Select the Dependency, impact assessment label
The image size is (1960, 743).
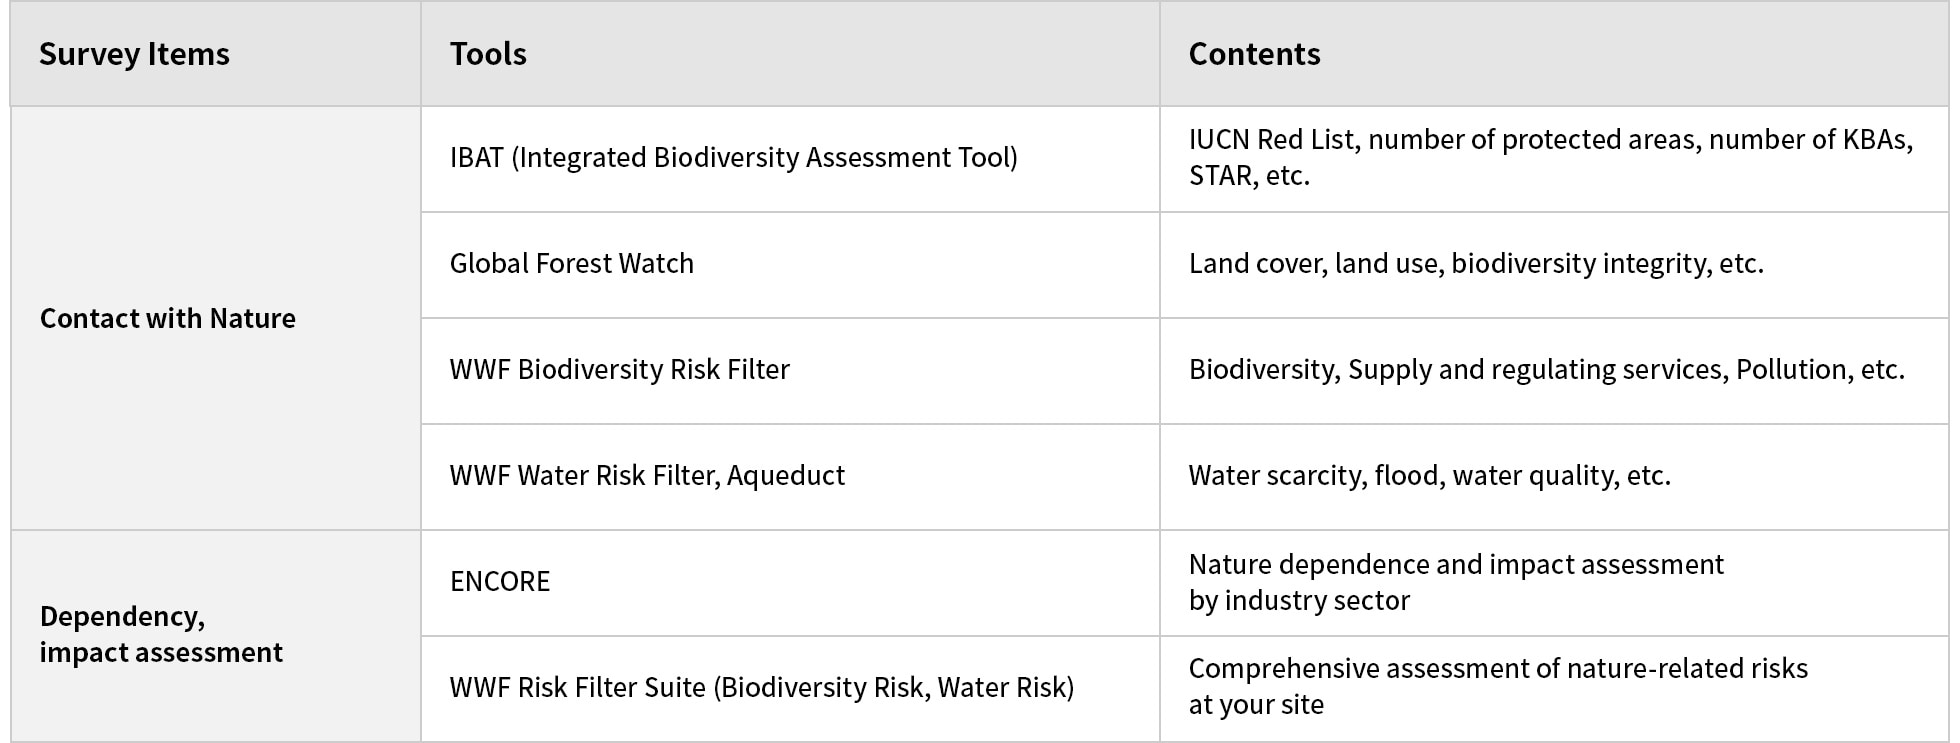tap(161, 634)
